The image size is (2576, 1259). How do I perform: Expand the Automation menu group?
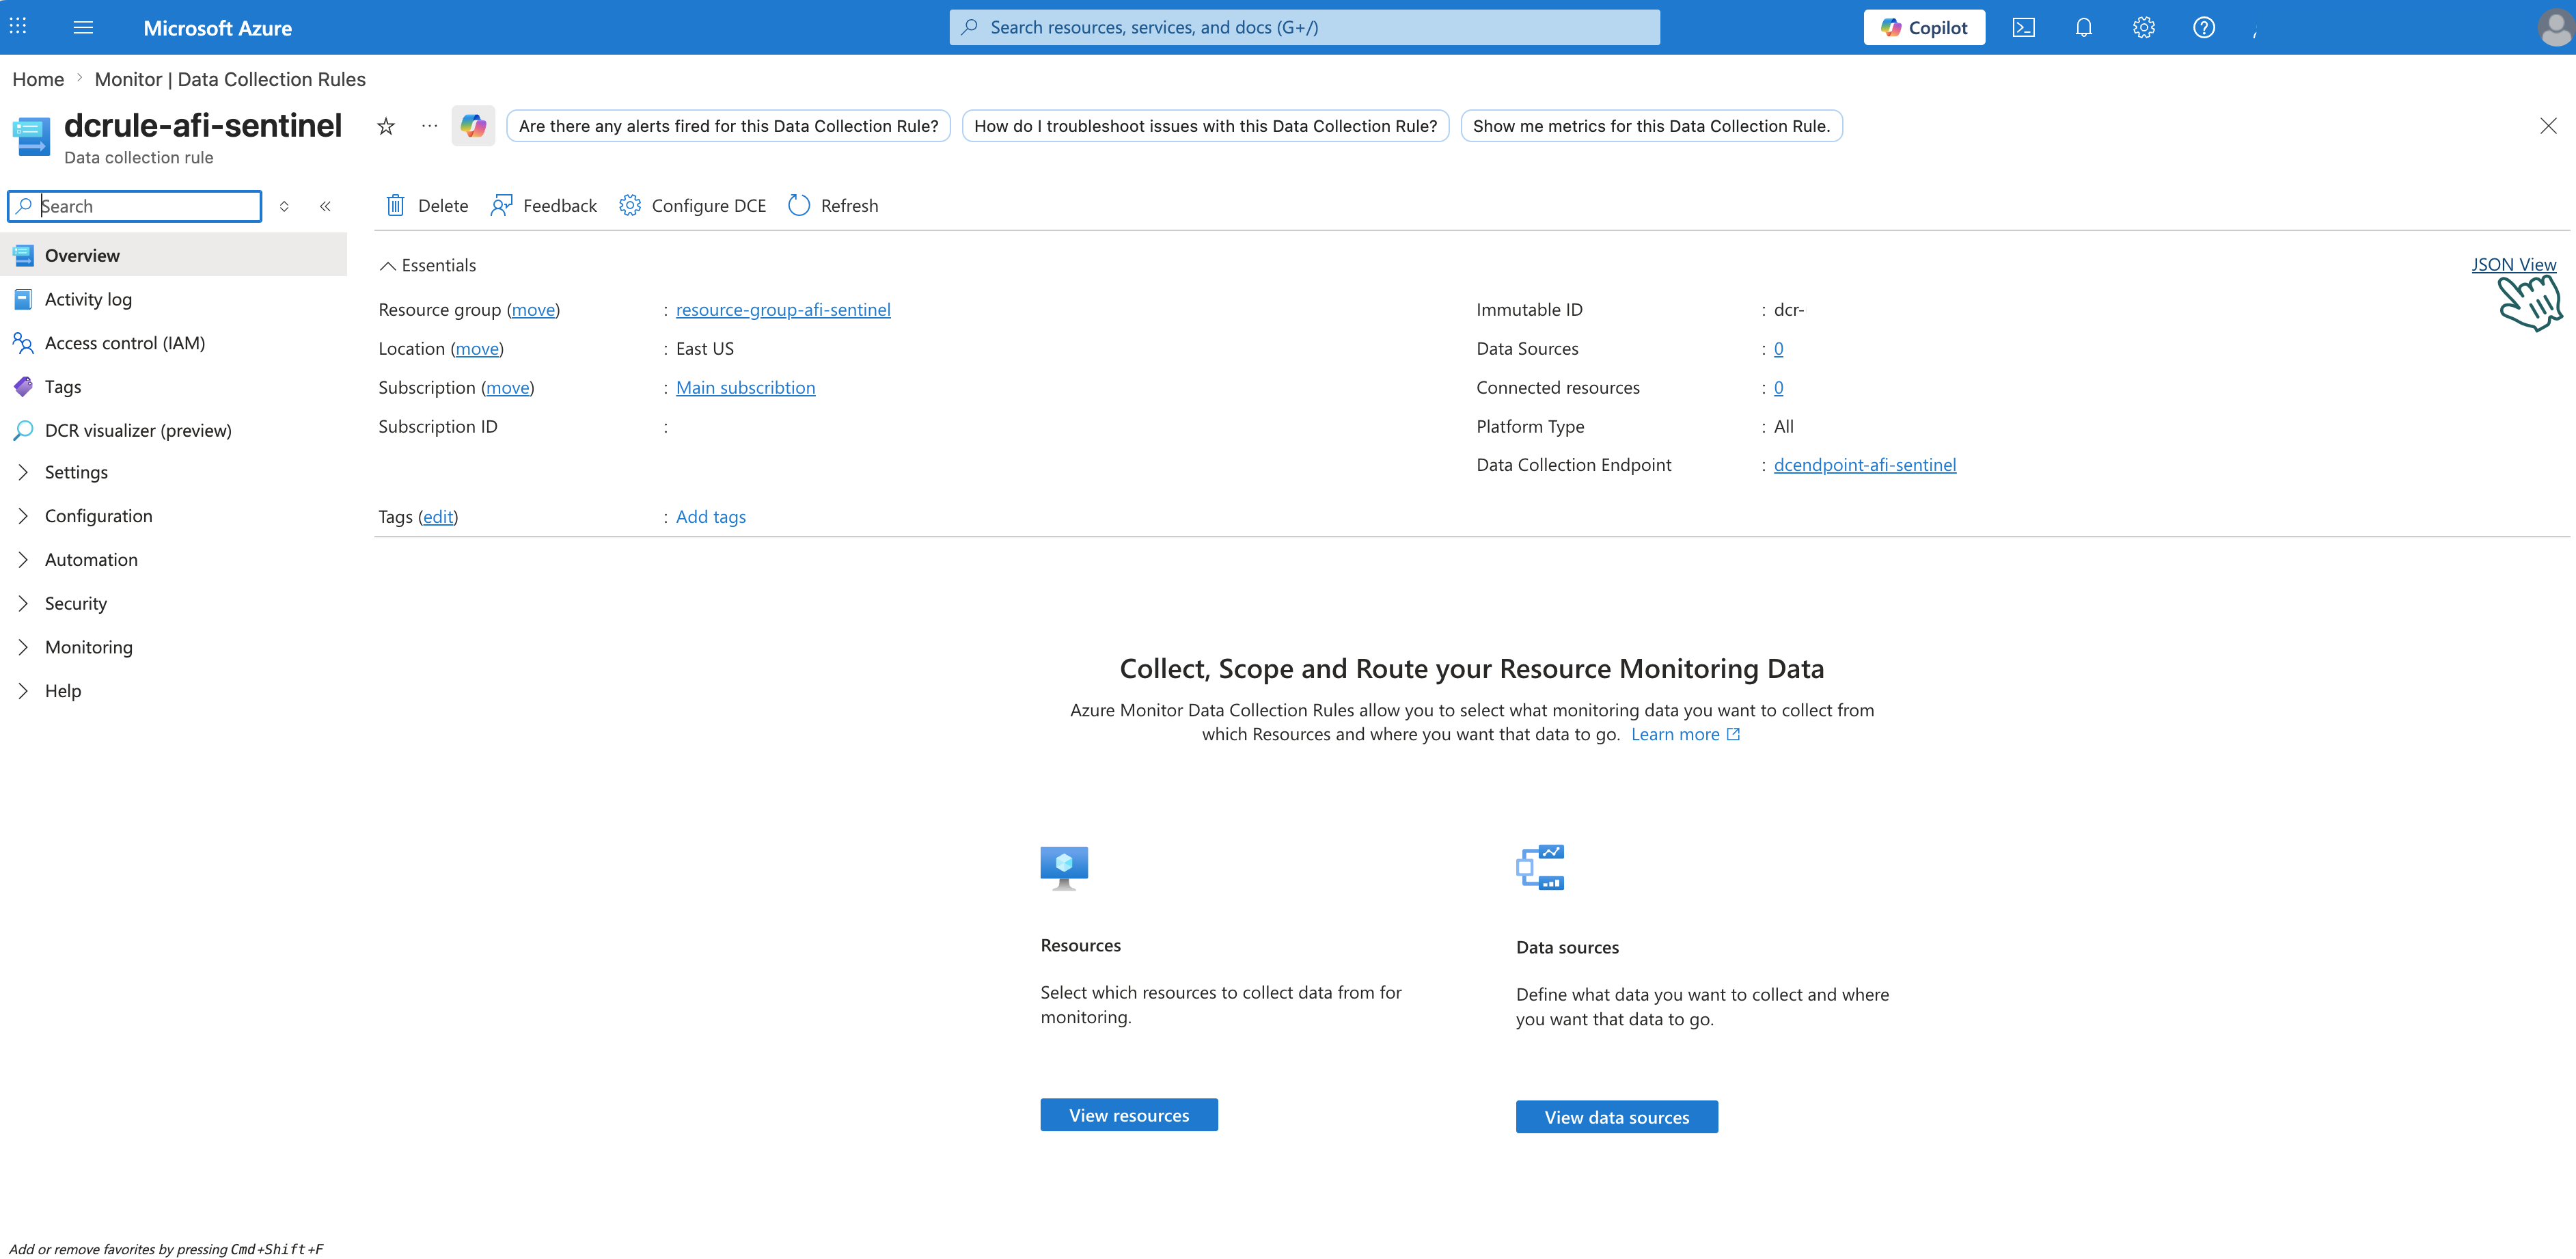click(23, 560)
